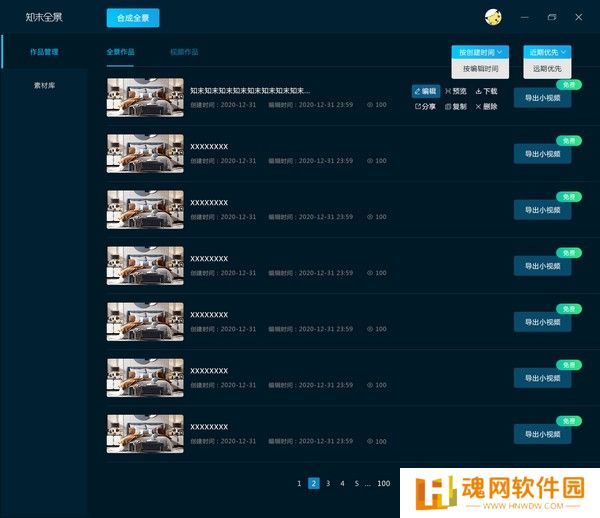The height and width of the screenshot is (518, 600).
Task: Click the 知末全景 logo
Action: (x=43, y=17)
